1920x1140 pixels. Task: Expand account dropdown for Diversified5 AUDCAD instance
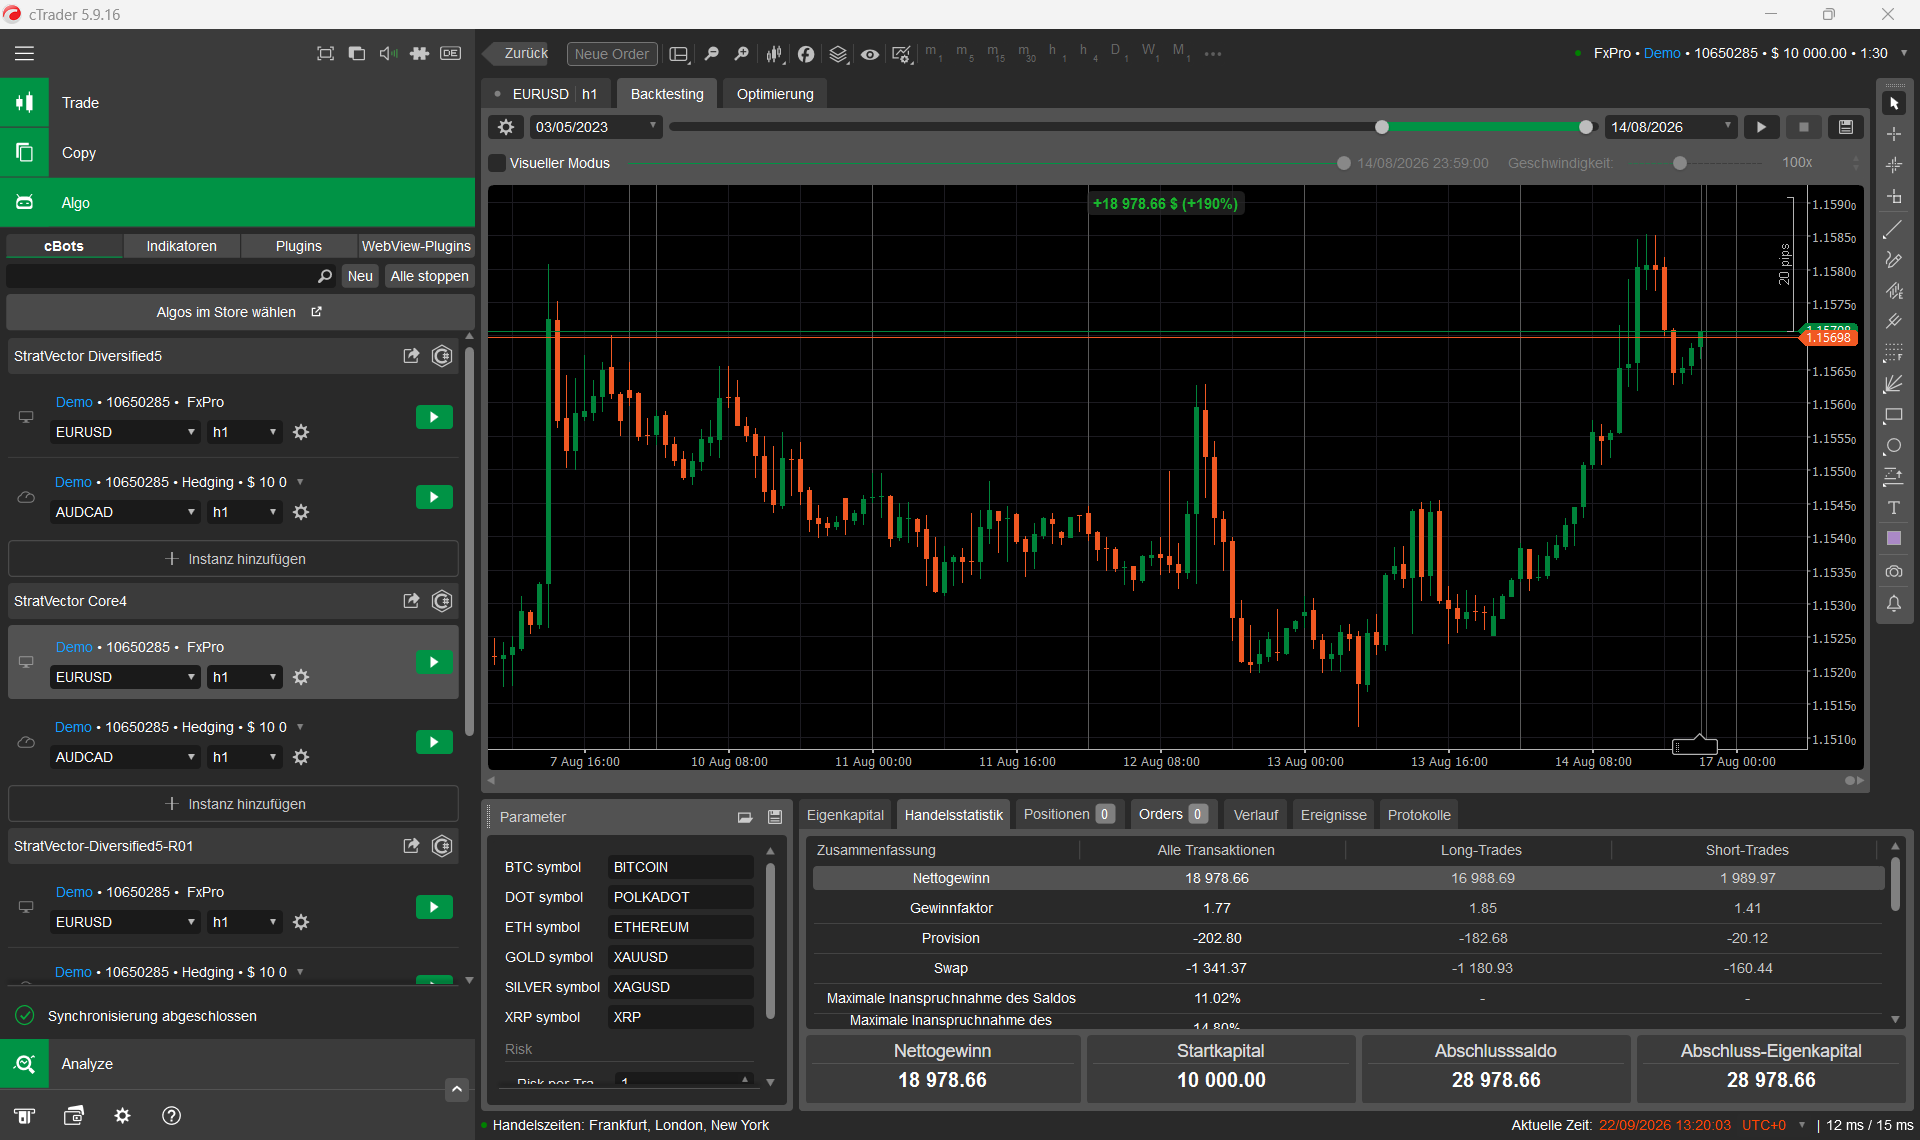tap(300, 482)
